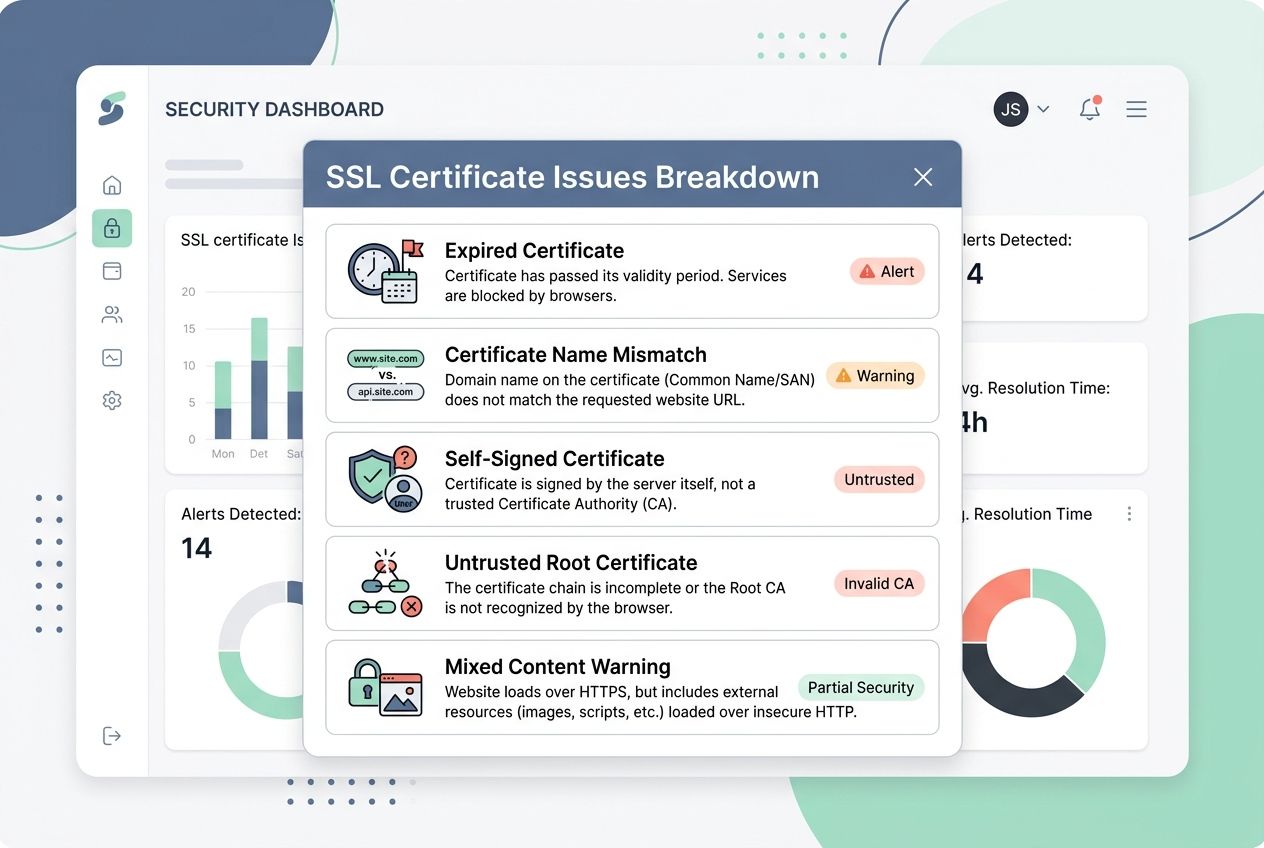Select the Alert badge on Expired Certificate
Image resolution: width=1264 pixels, height=848 pixels.
[x=886, y=271]
